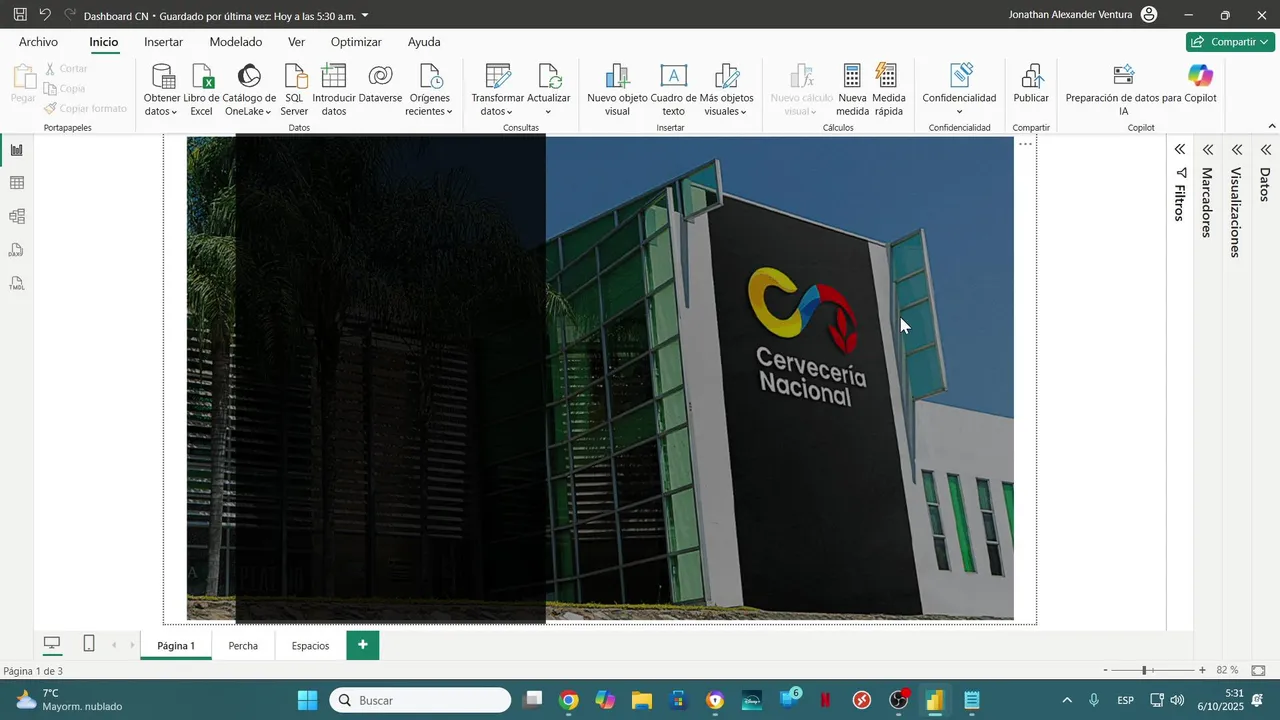Expand the Visualizaciones pane

[1237, 150]
